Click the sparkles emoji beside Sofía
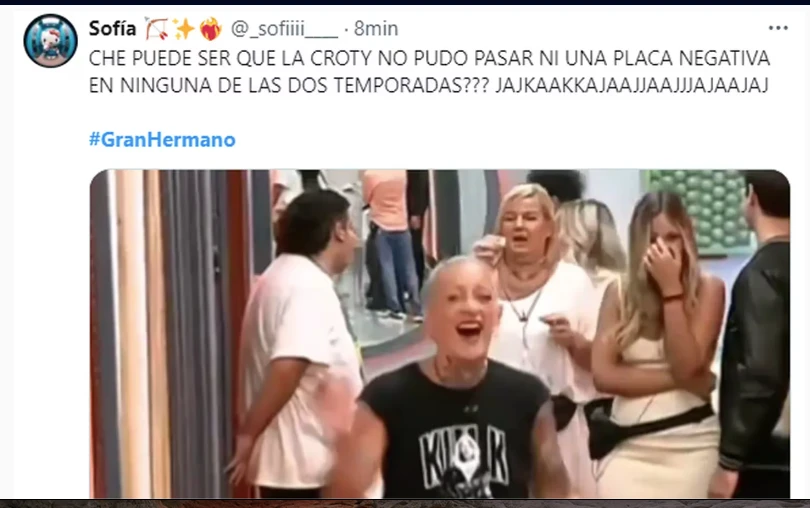The width and height of the screenshot is (810, 508). 183,29
